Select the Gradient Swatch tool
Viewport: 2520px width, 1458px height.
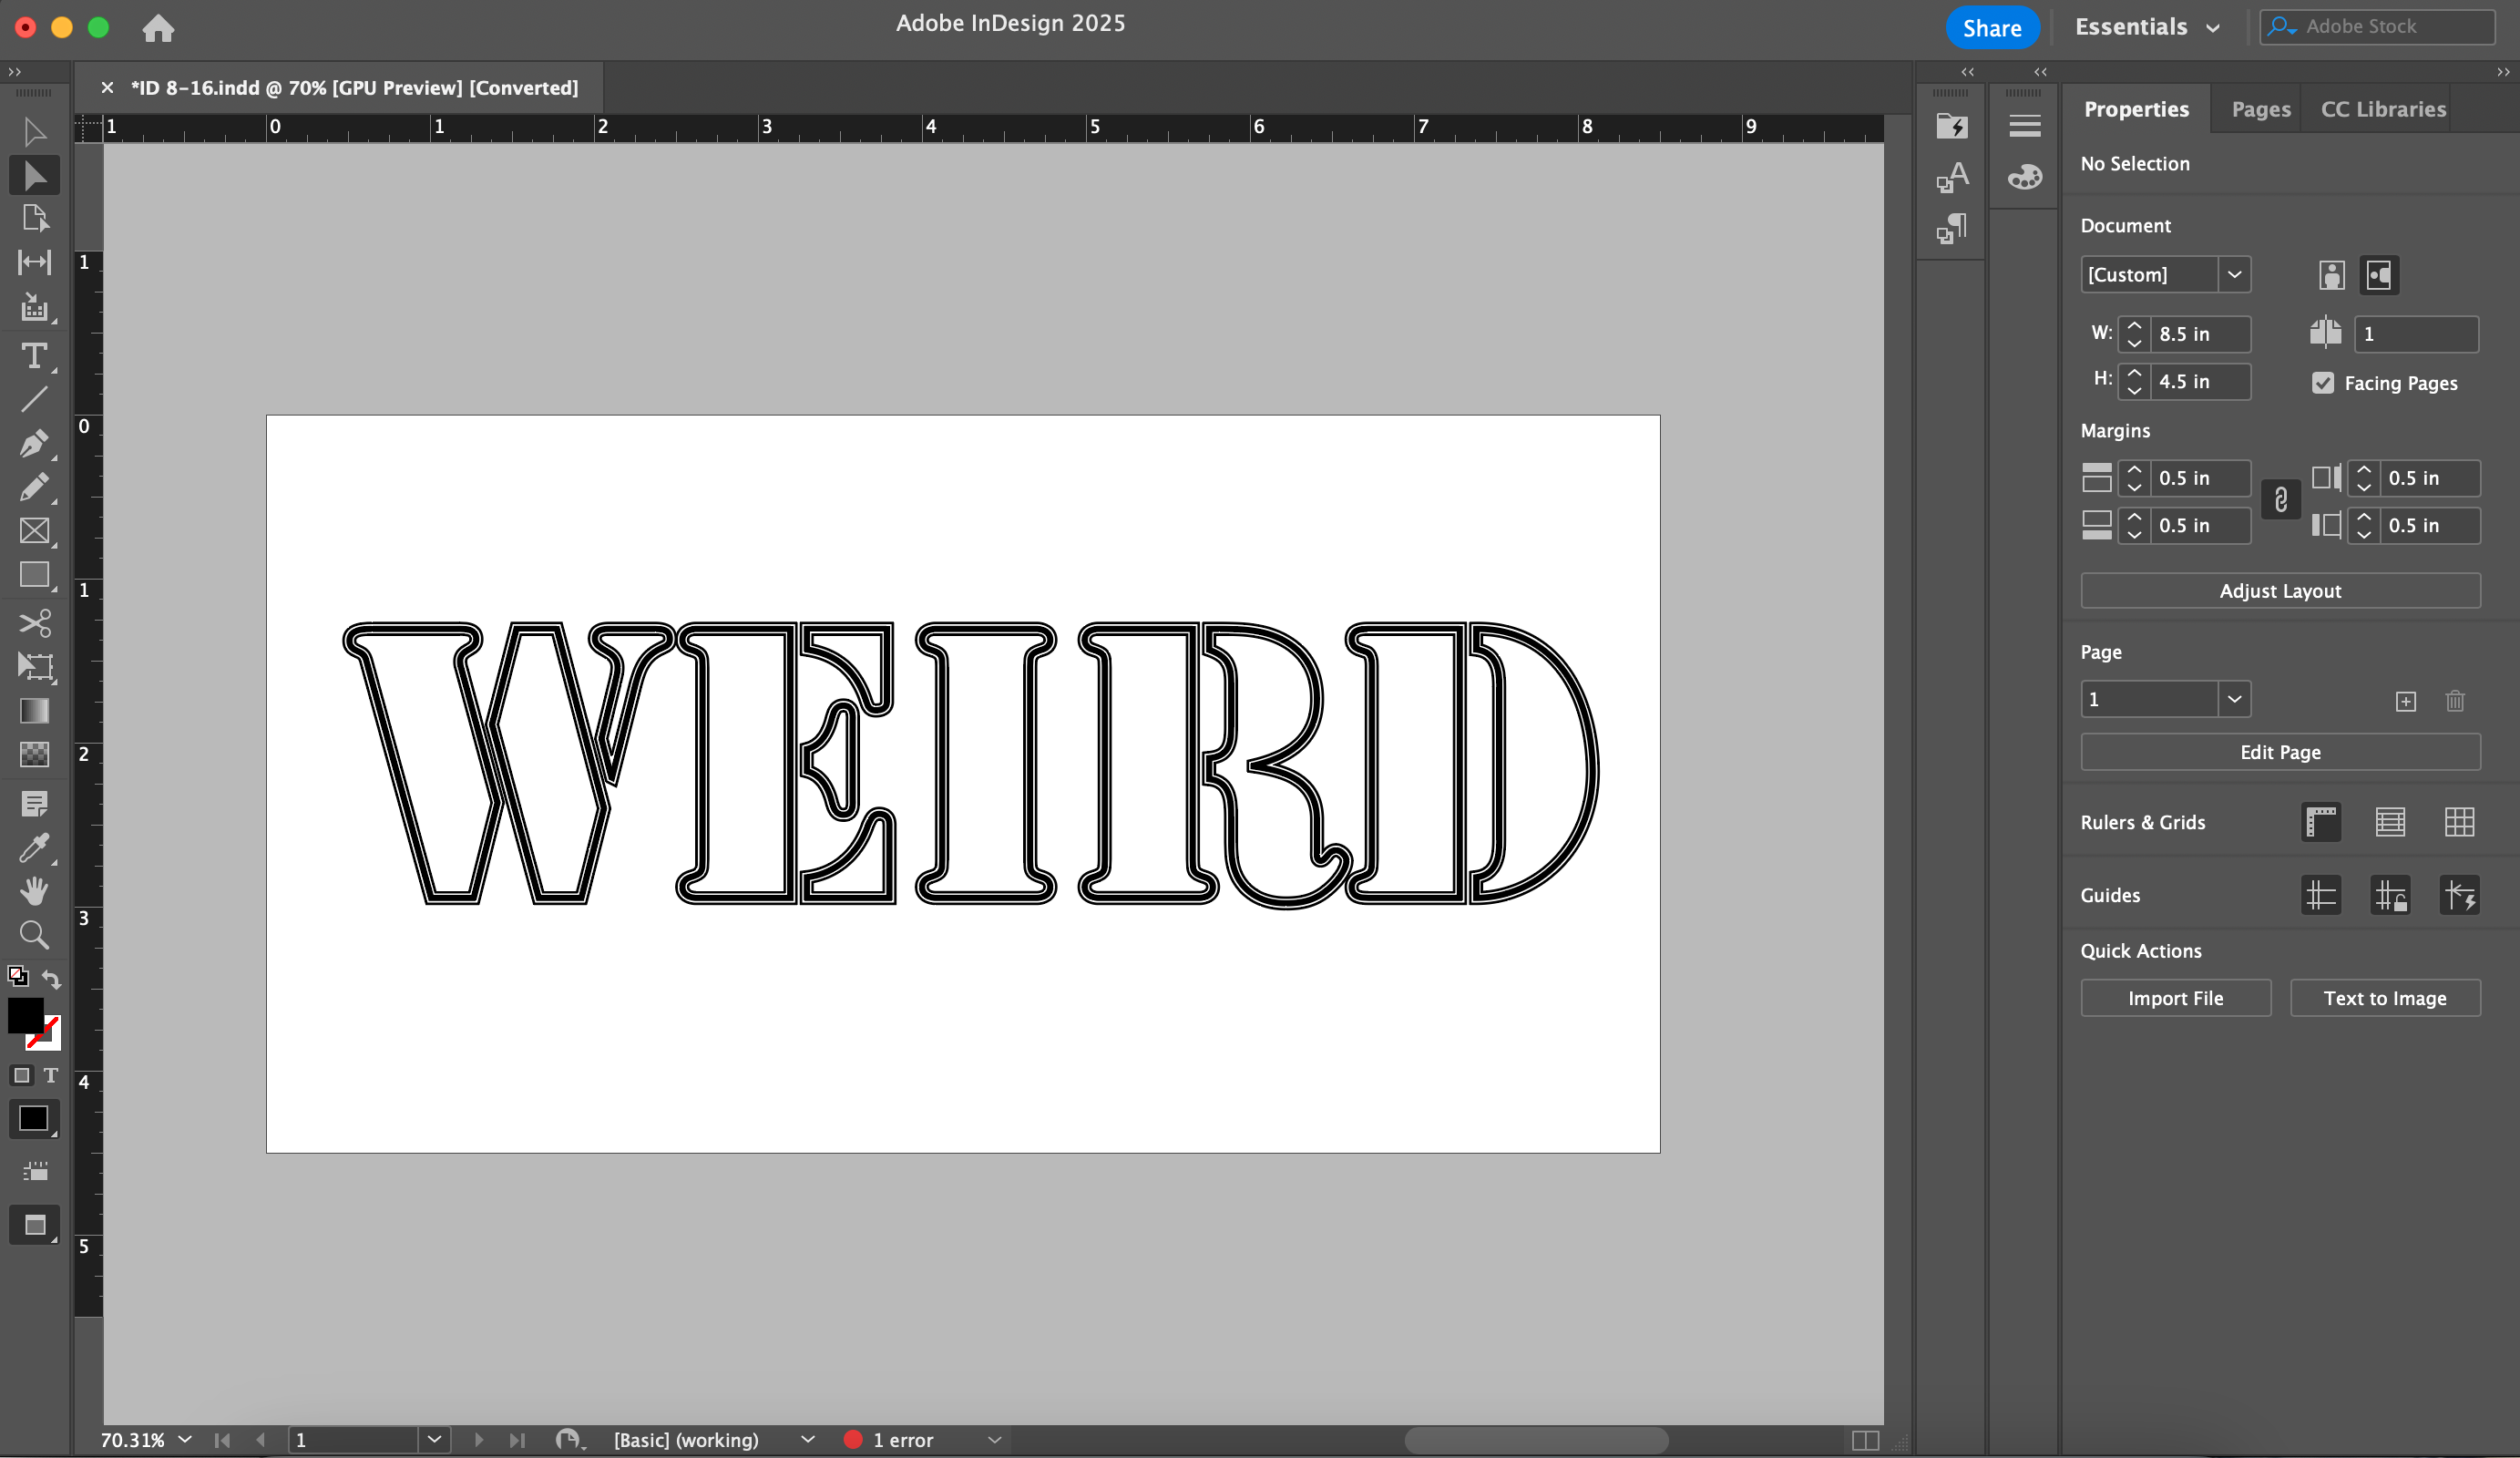pyautogui.click(x=34, y=711)
